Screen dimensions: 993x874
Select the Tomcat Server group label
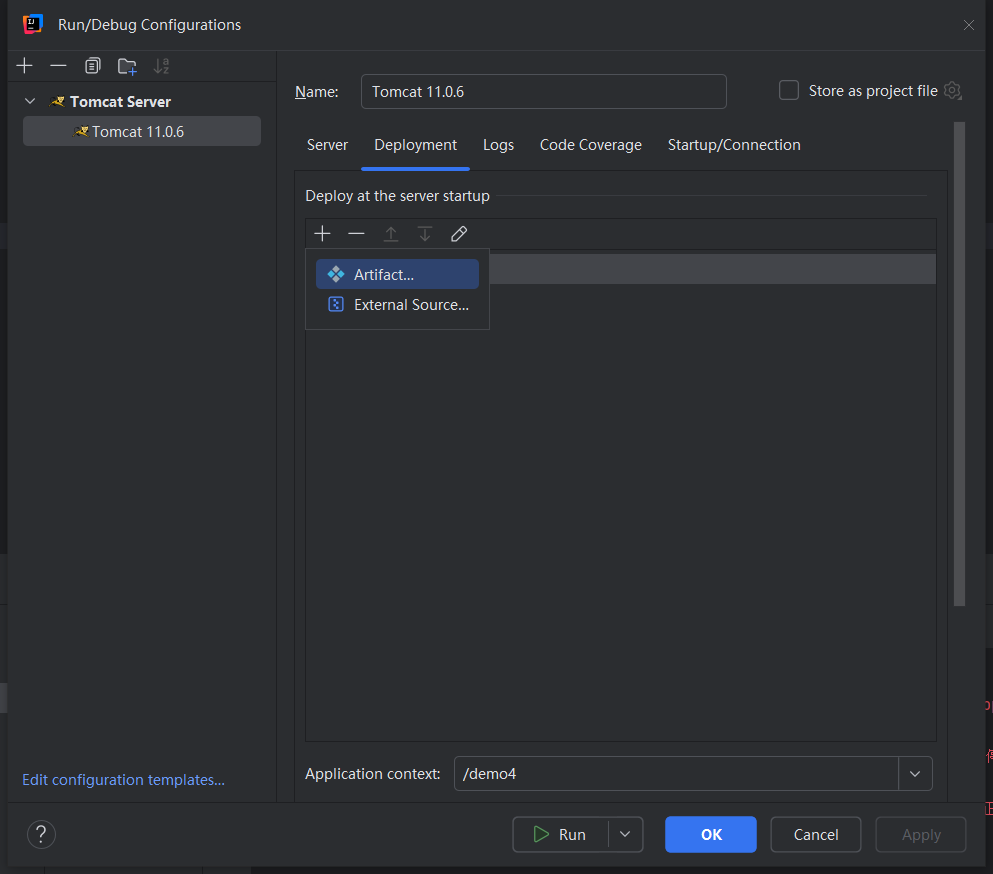120,101
